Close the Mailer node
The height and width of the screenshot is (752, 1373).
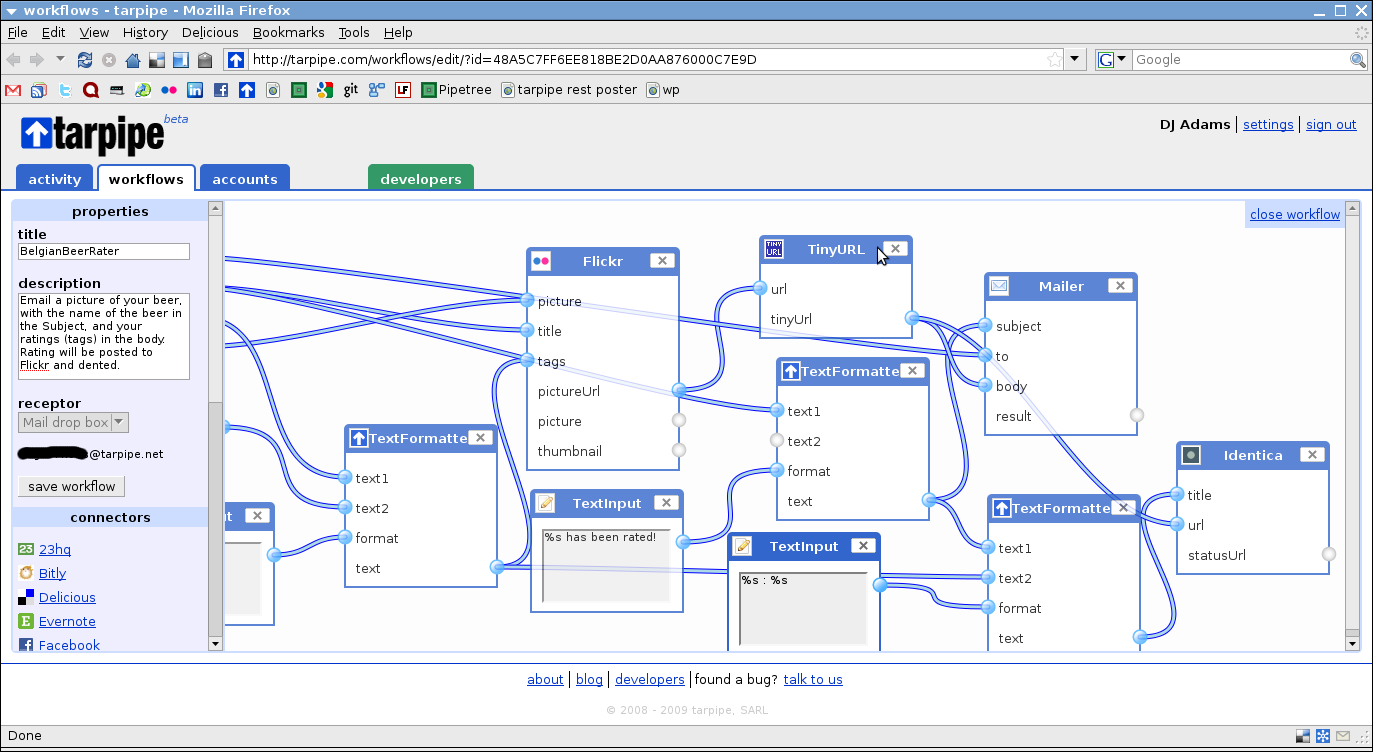(1120, 286)
